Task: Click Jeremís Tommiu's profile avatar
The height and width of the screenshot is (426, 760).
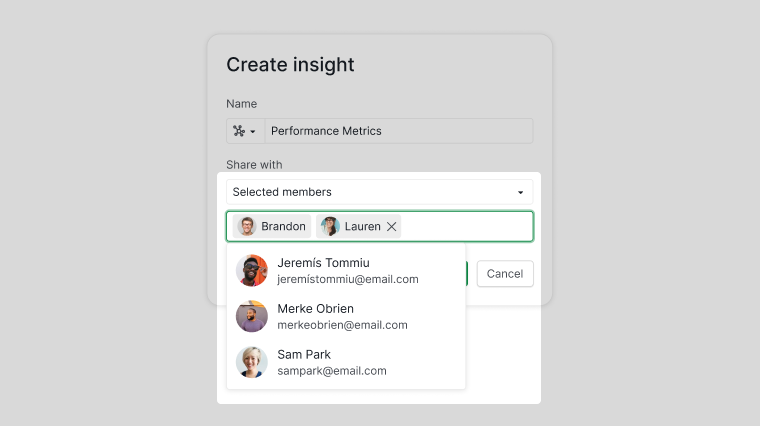Action: click(252, 270)
